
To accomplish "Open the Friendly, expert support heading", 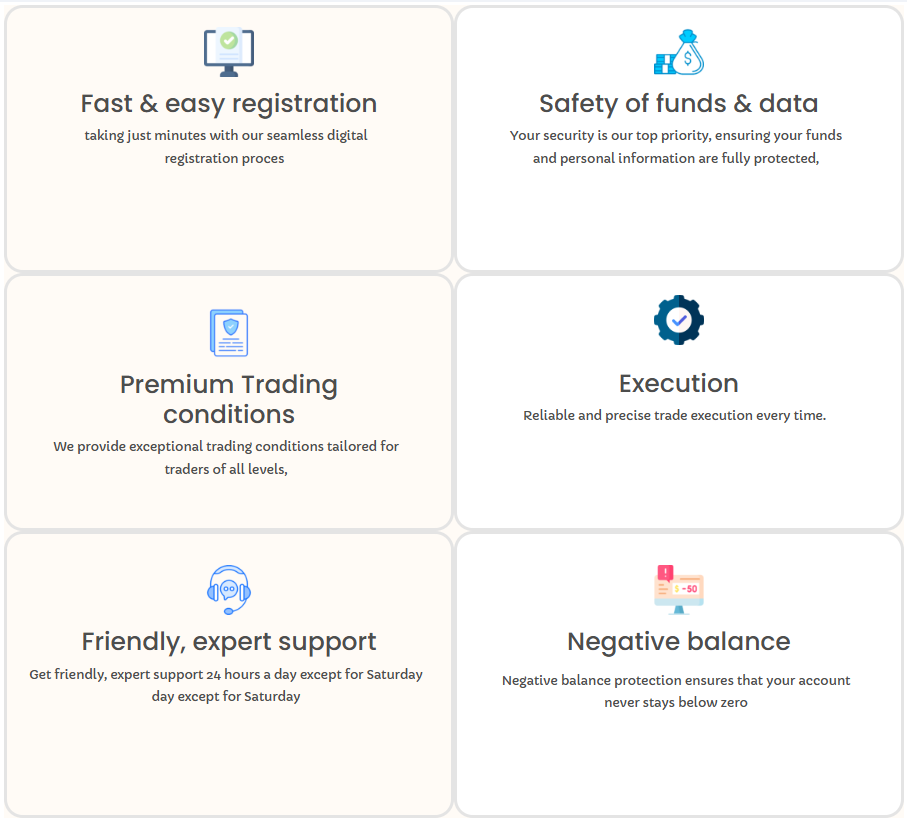I will [x=229, y=641].
